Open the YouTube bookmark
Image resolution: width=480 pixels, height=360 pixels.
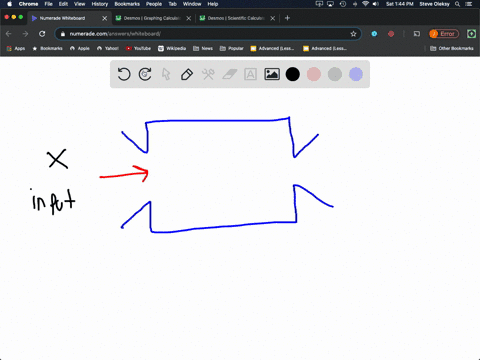click(x=138, y=48)
